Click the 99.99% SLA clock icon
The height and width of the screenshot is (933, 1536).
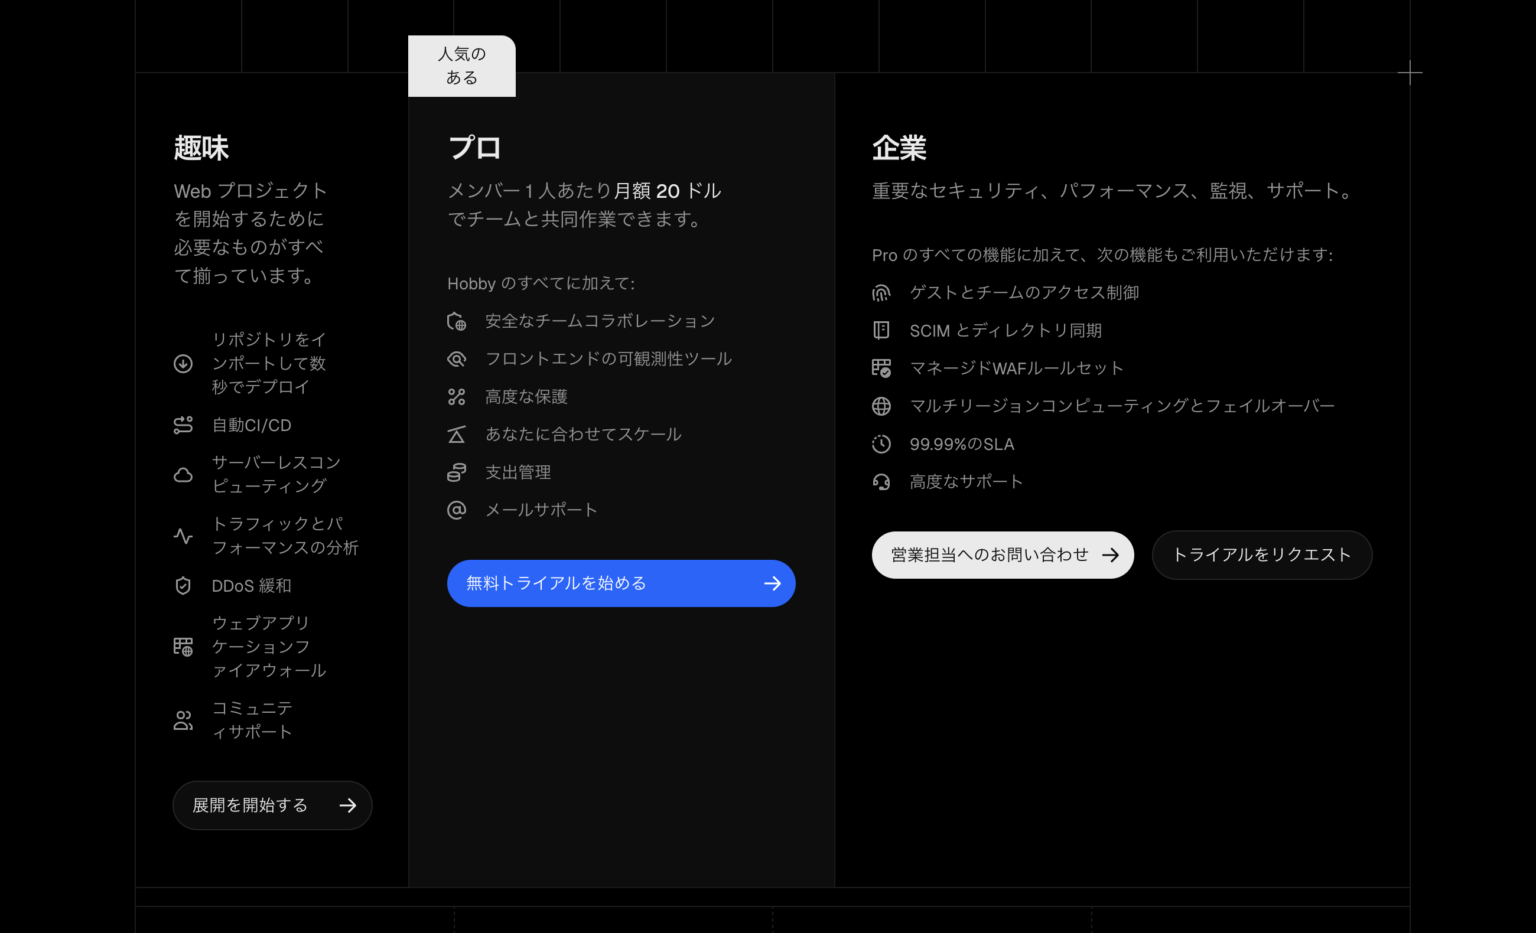pyautogui.click(x=882, y=443)
